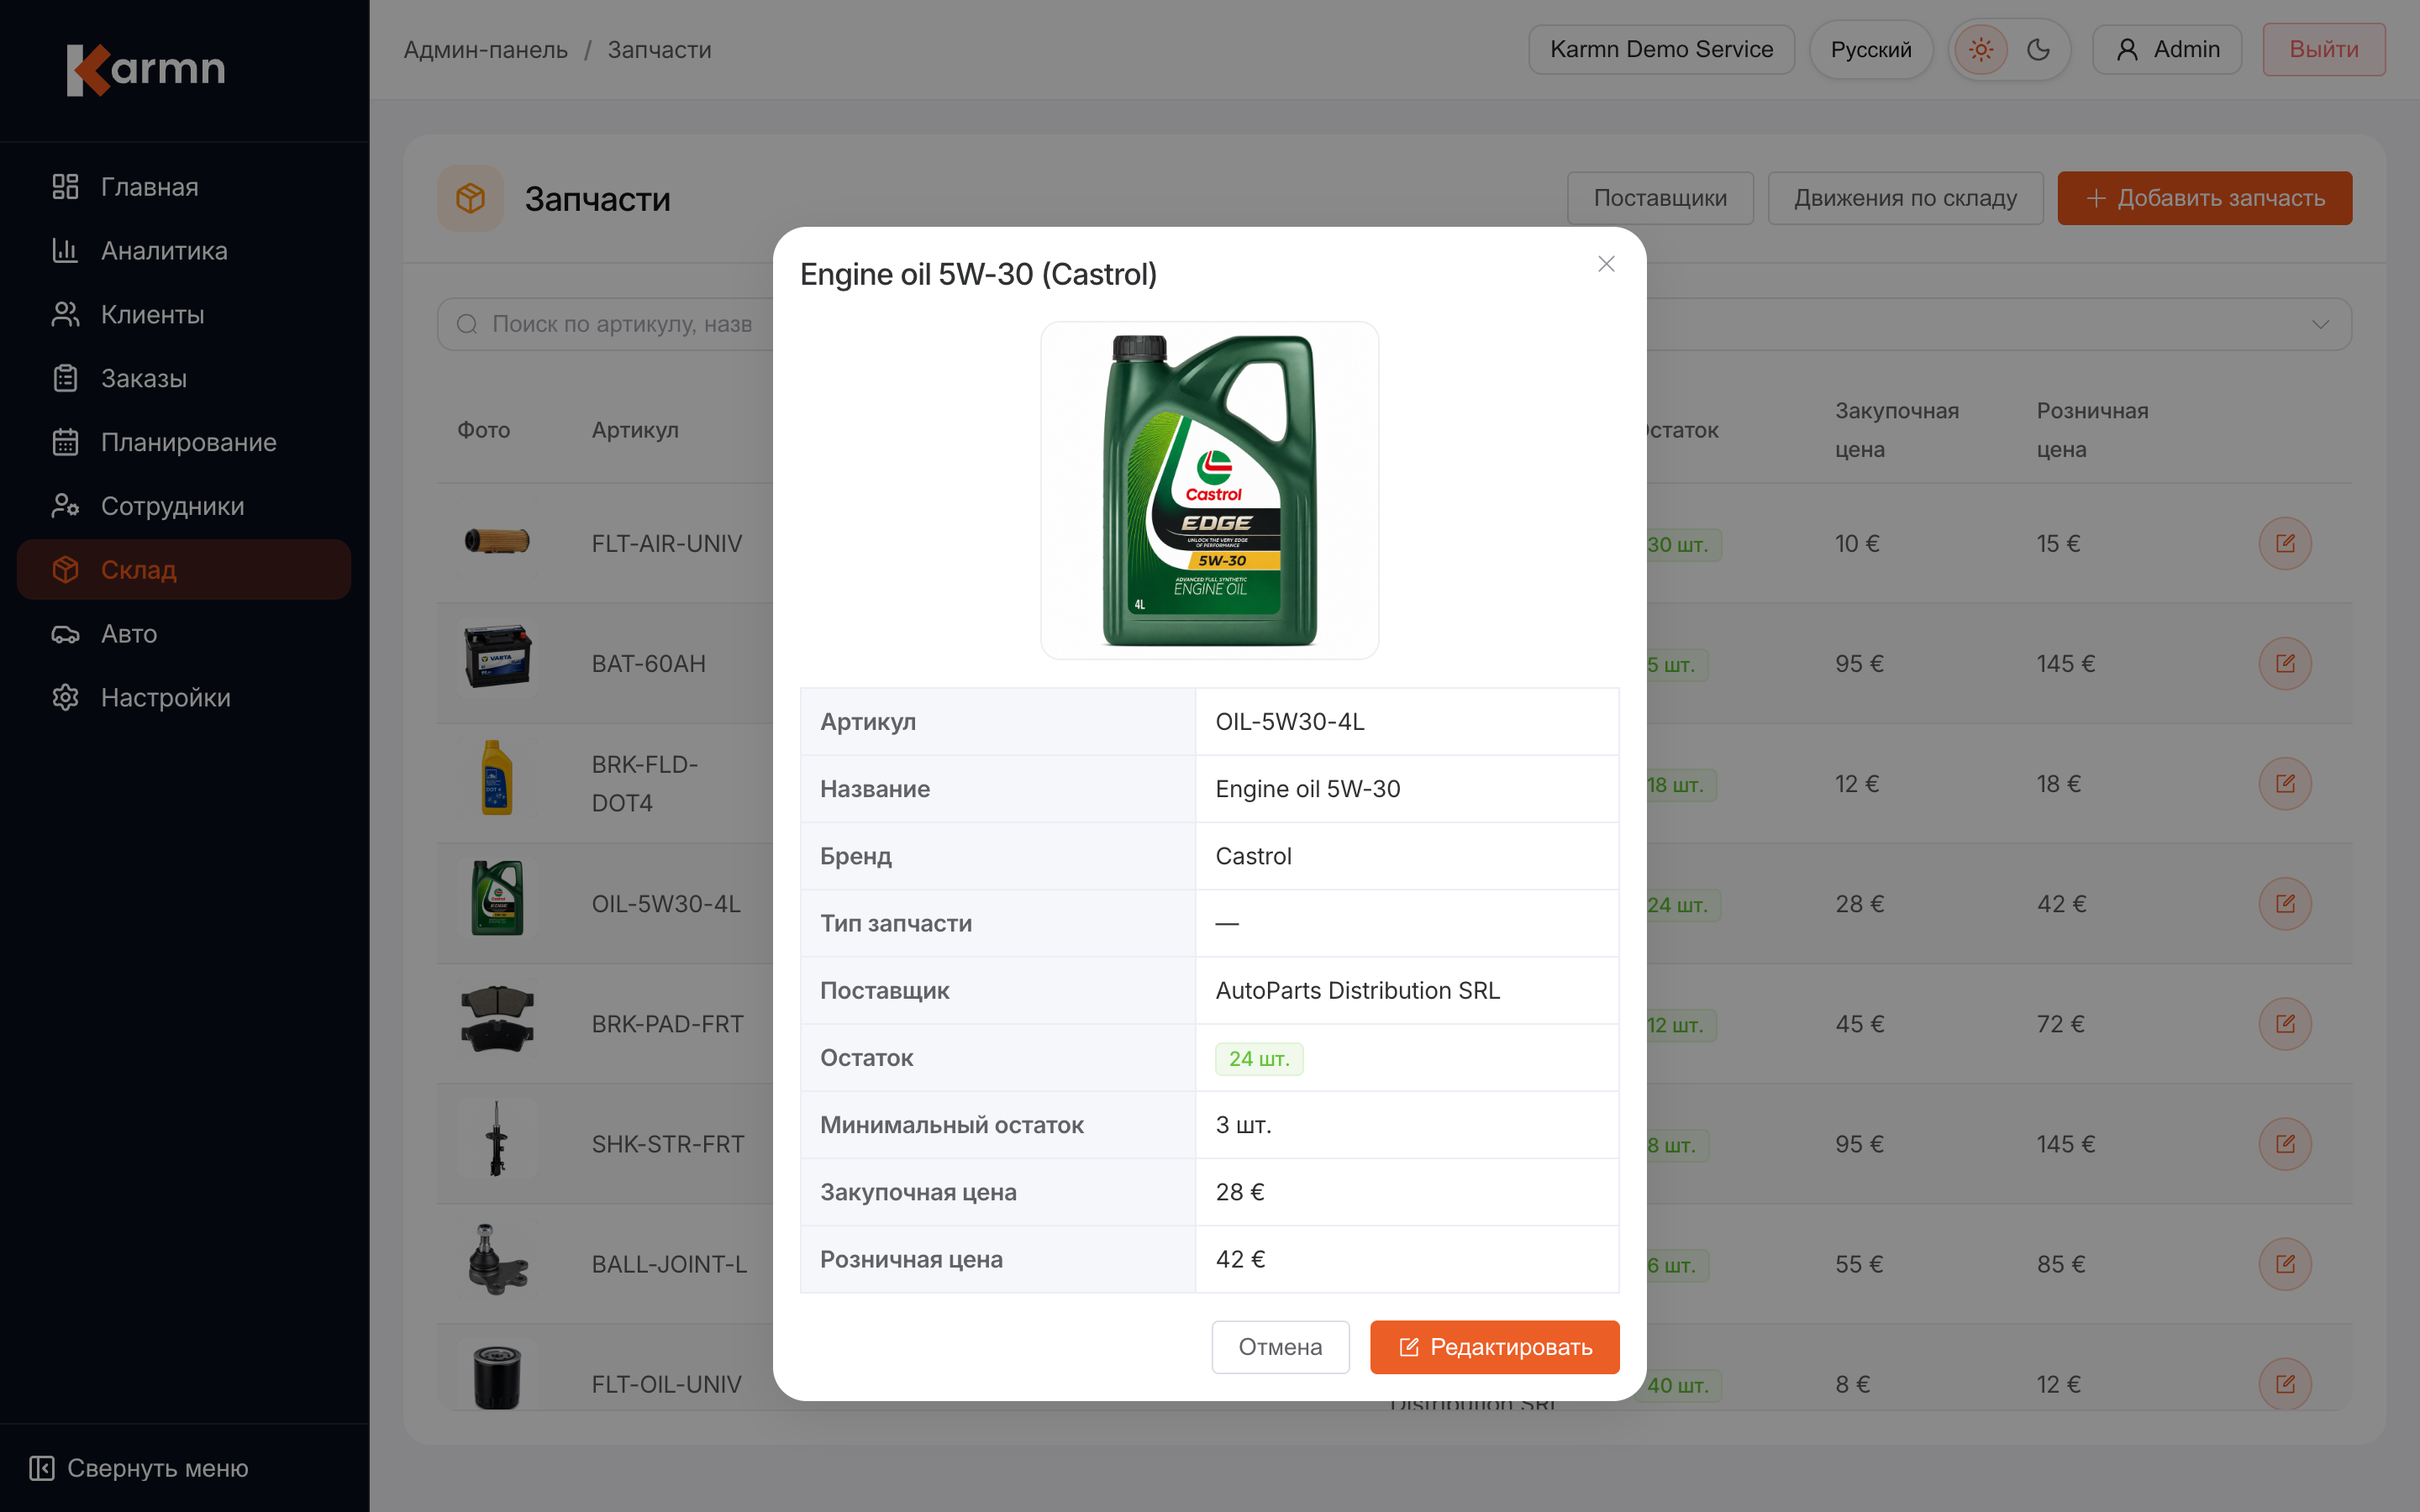Focus the article search field

pos(606,324)
